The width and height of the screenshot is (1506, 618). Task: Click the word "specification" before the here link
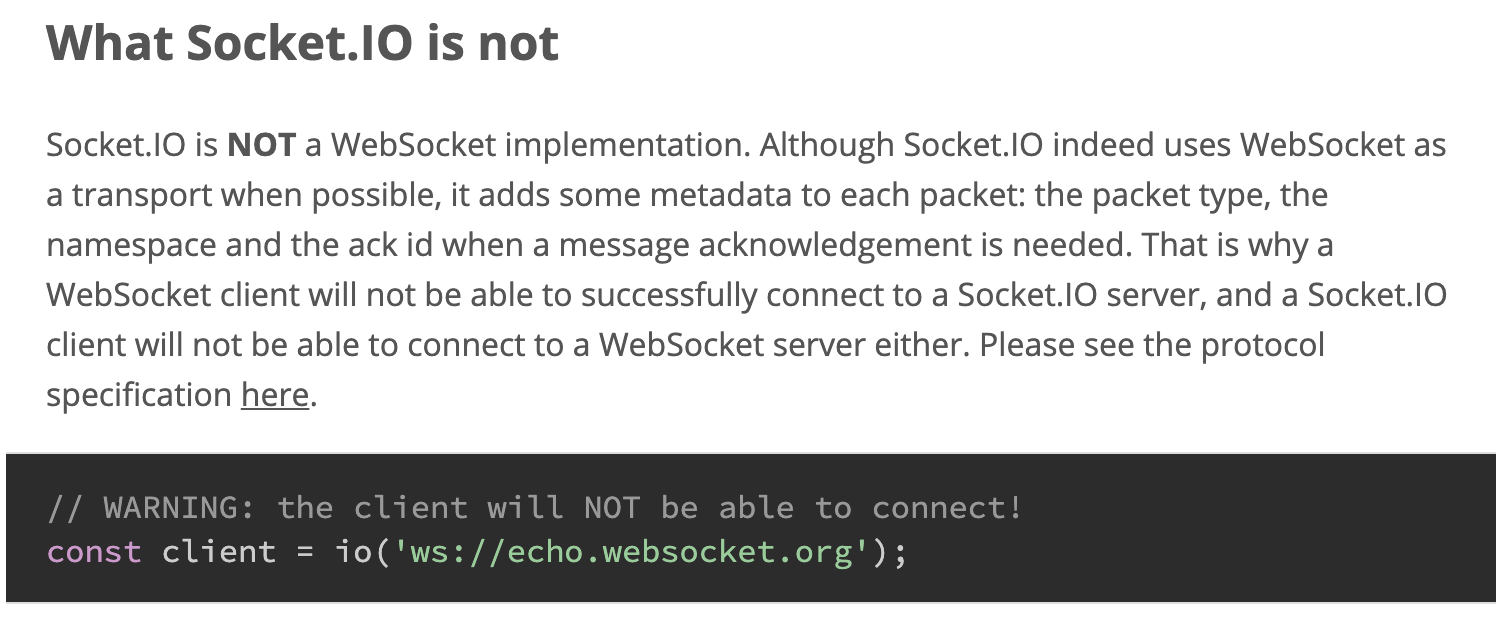(139, 396)
